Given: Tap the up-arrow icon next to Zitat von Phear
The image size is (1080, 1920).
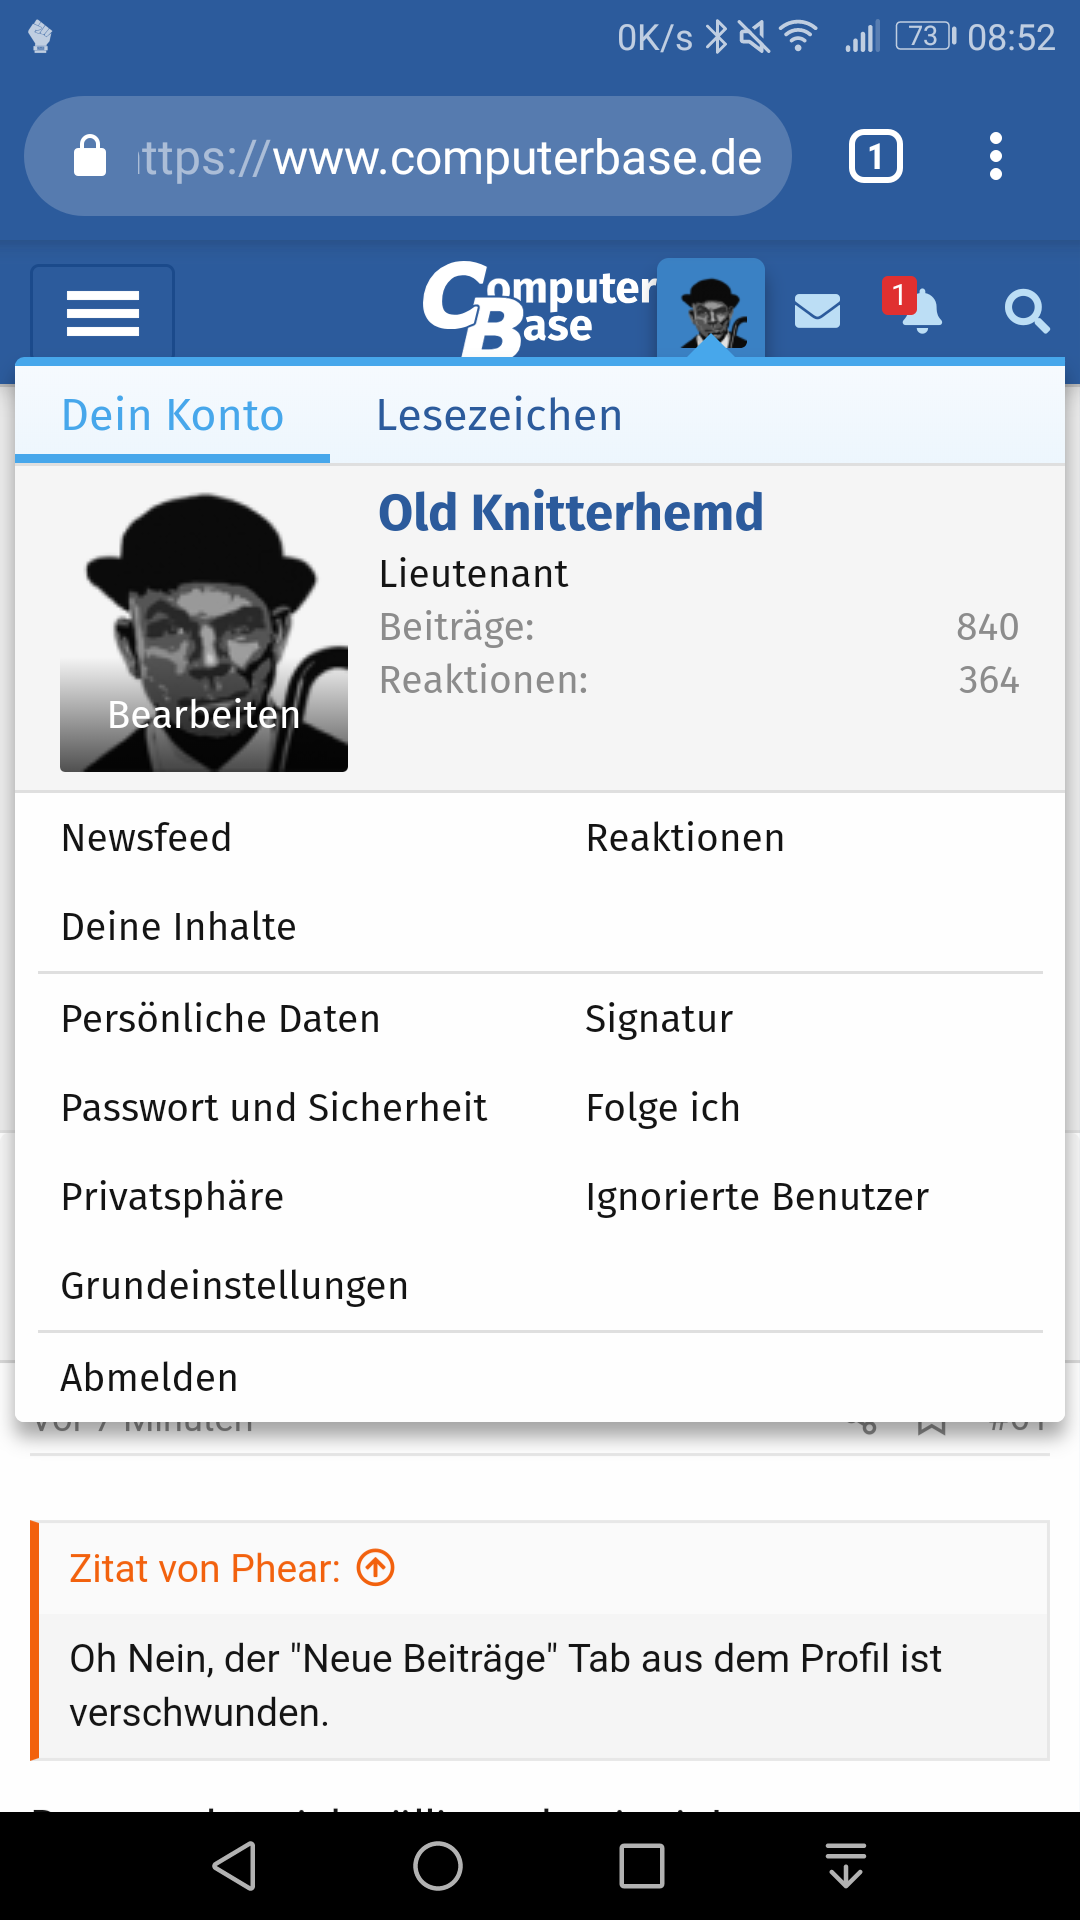Looking at the screenshot, I should coord(376,1567).
